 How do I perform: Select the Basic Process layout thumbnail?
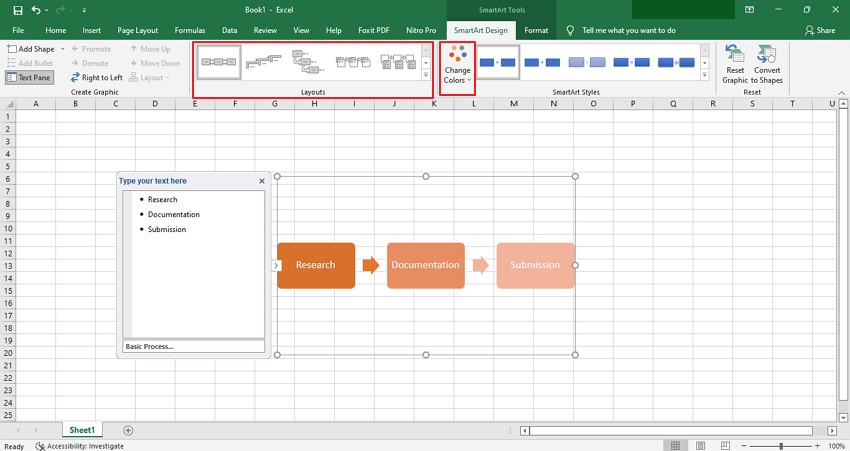[x=219, y=62]
